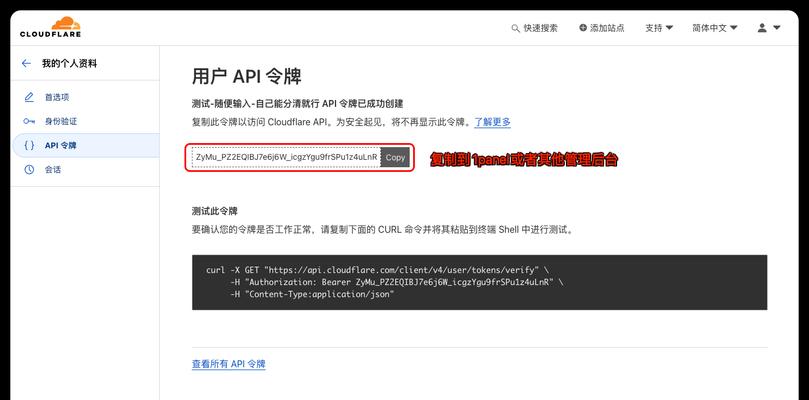Image resolution: width=809 pixels, height=400 pixels.
Task: Open the 查看所有 API 令牌 link
Action: [x=229, y=364]
